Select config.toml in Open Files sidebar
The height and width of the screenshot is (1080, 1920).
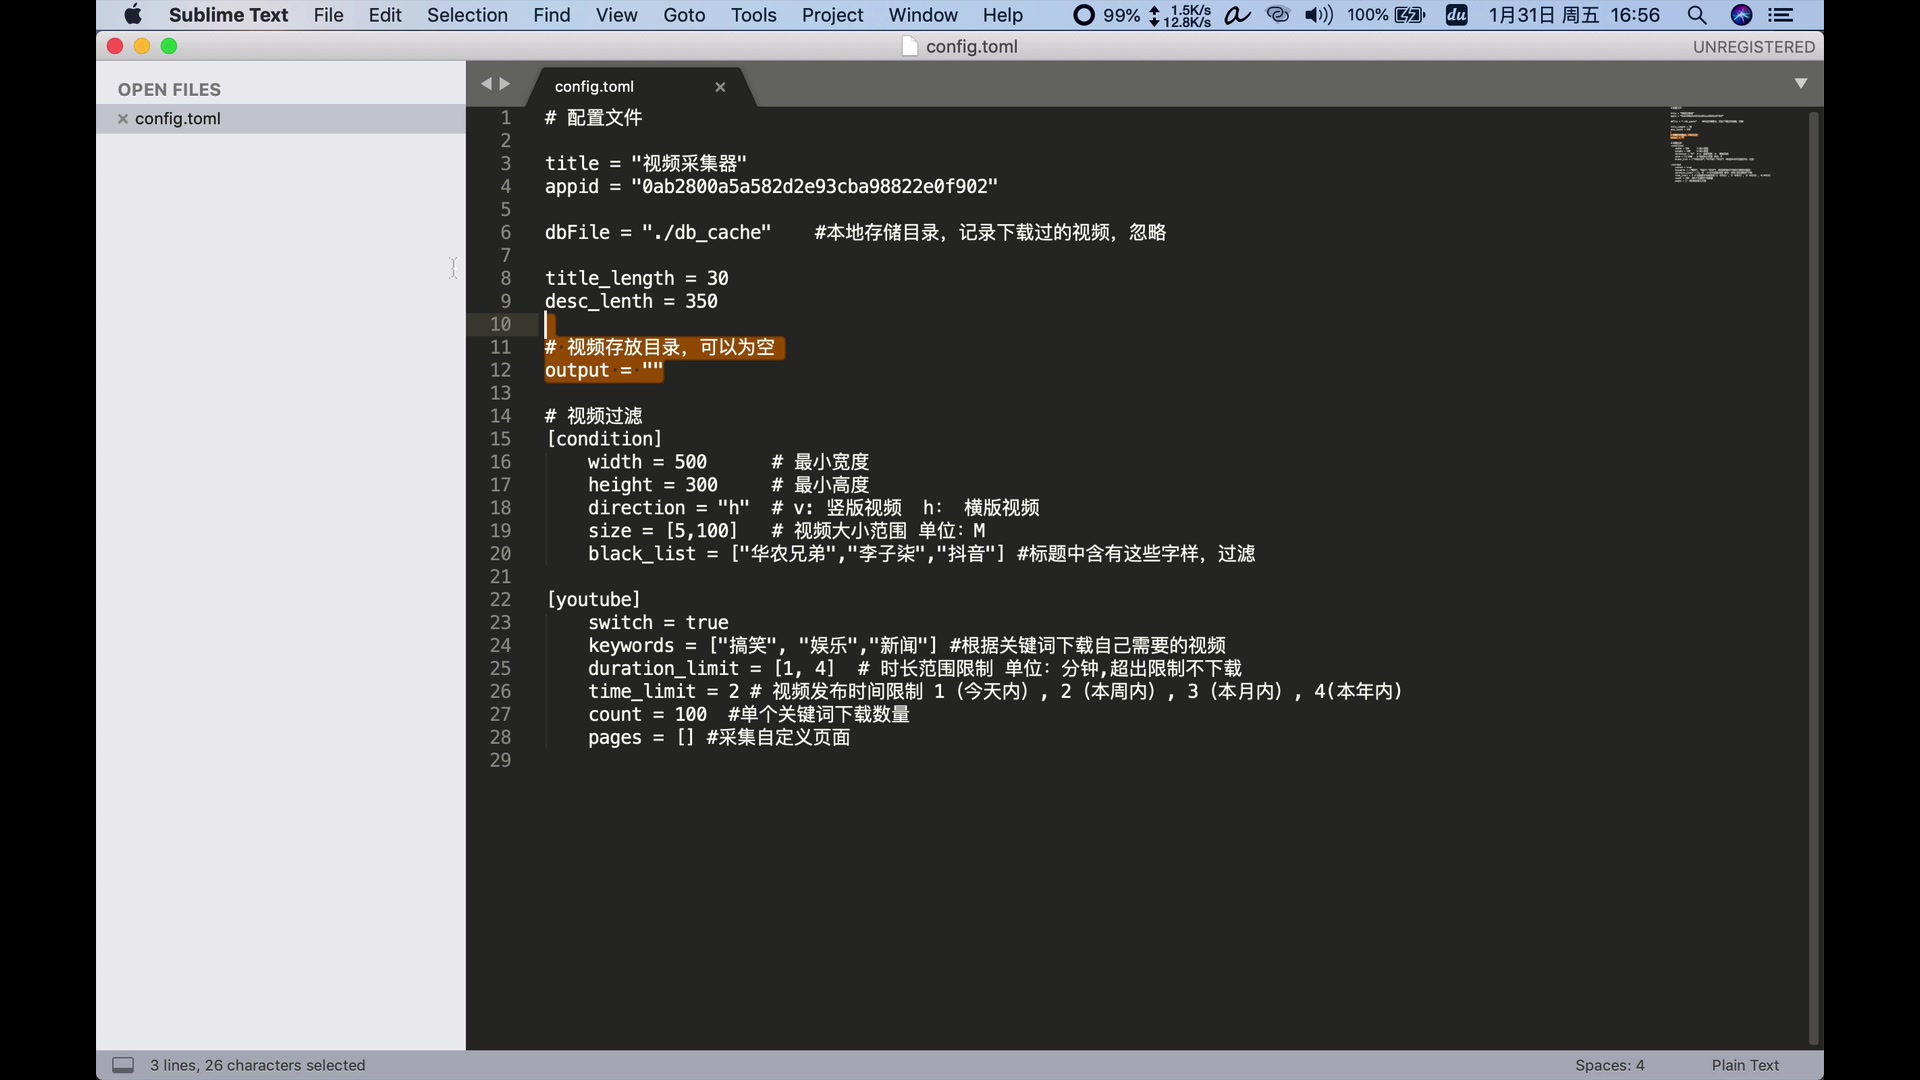281,119
